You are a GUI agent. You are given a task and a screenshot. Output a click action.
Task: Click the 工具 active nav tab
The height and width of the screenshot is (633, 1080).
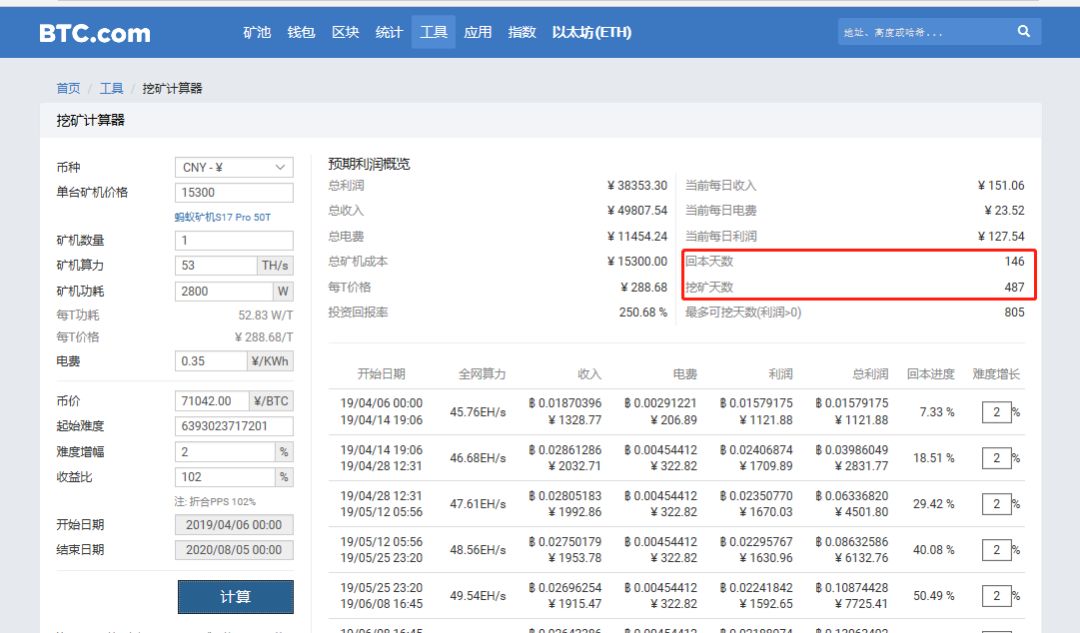433,32
